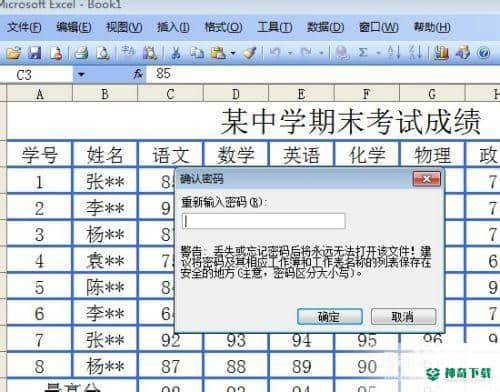Click the 化学 header cell
500x392 pixels.
pos(366,155)
